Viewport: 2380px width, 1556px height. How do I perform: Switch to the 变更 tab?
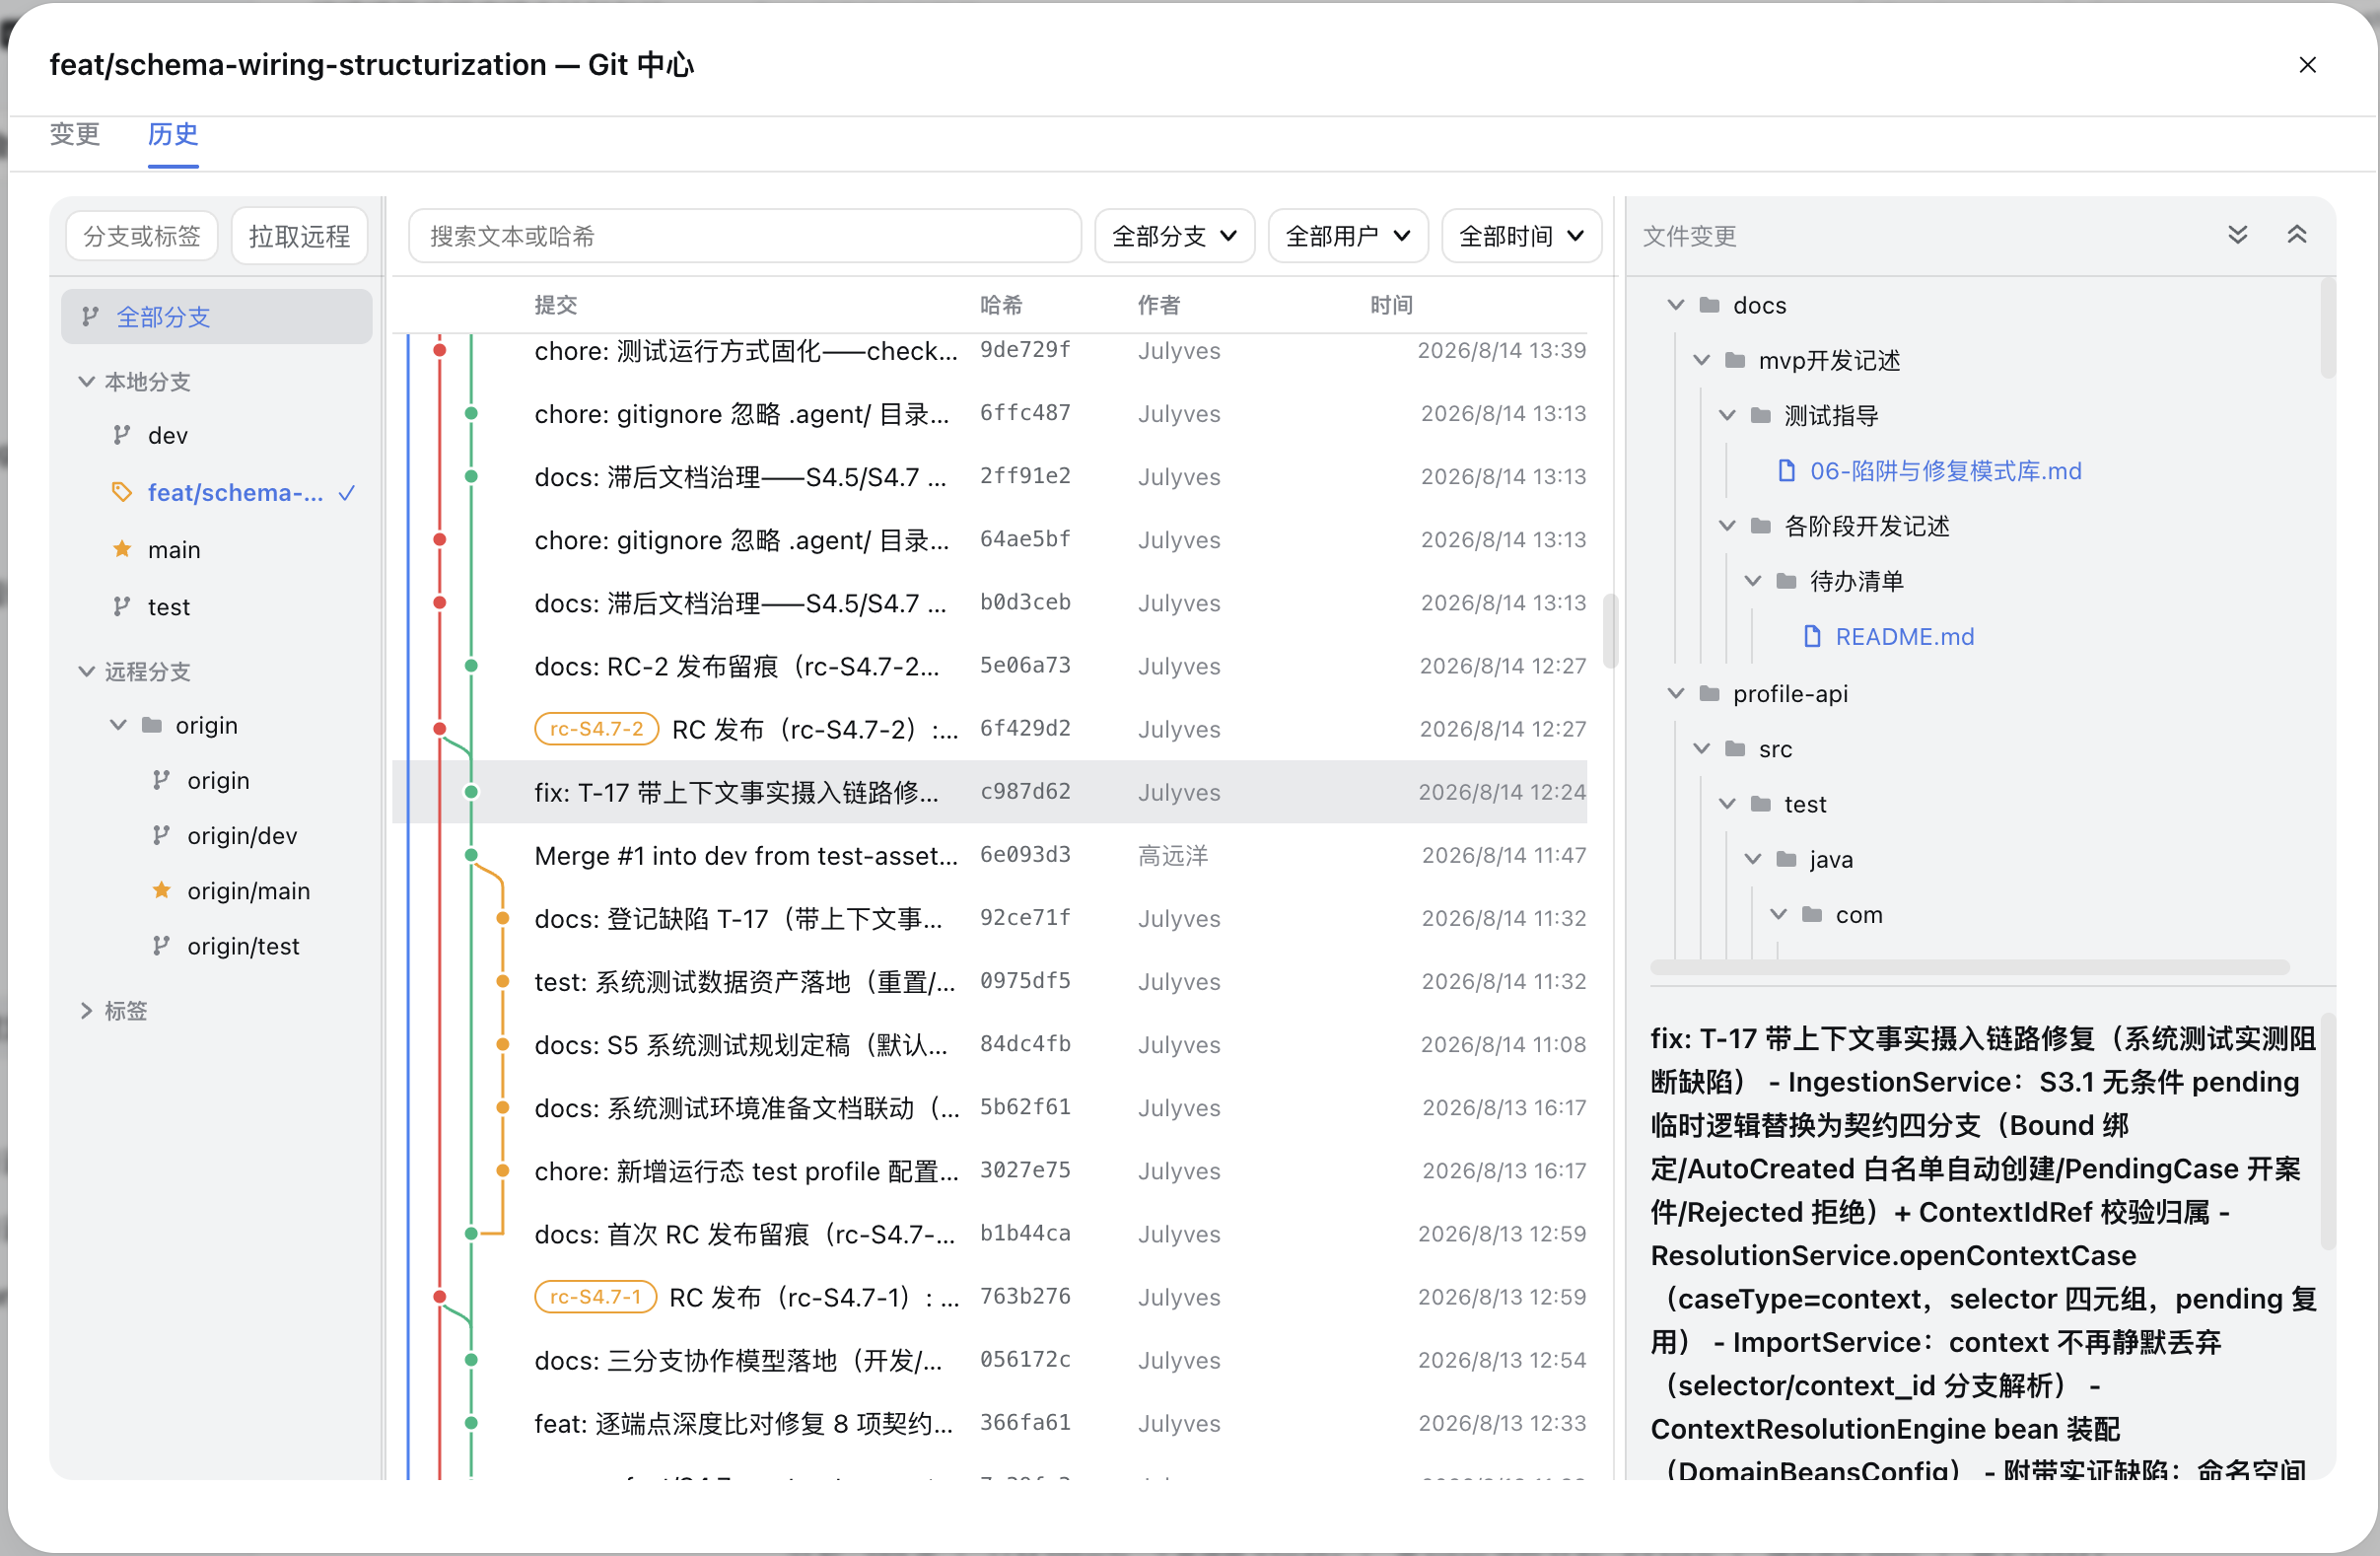(x=75, y=135)
